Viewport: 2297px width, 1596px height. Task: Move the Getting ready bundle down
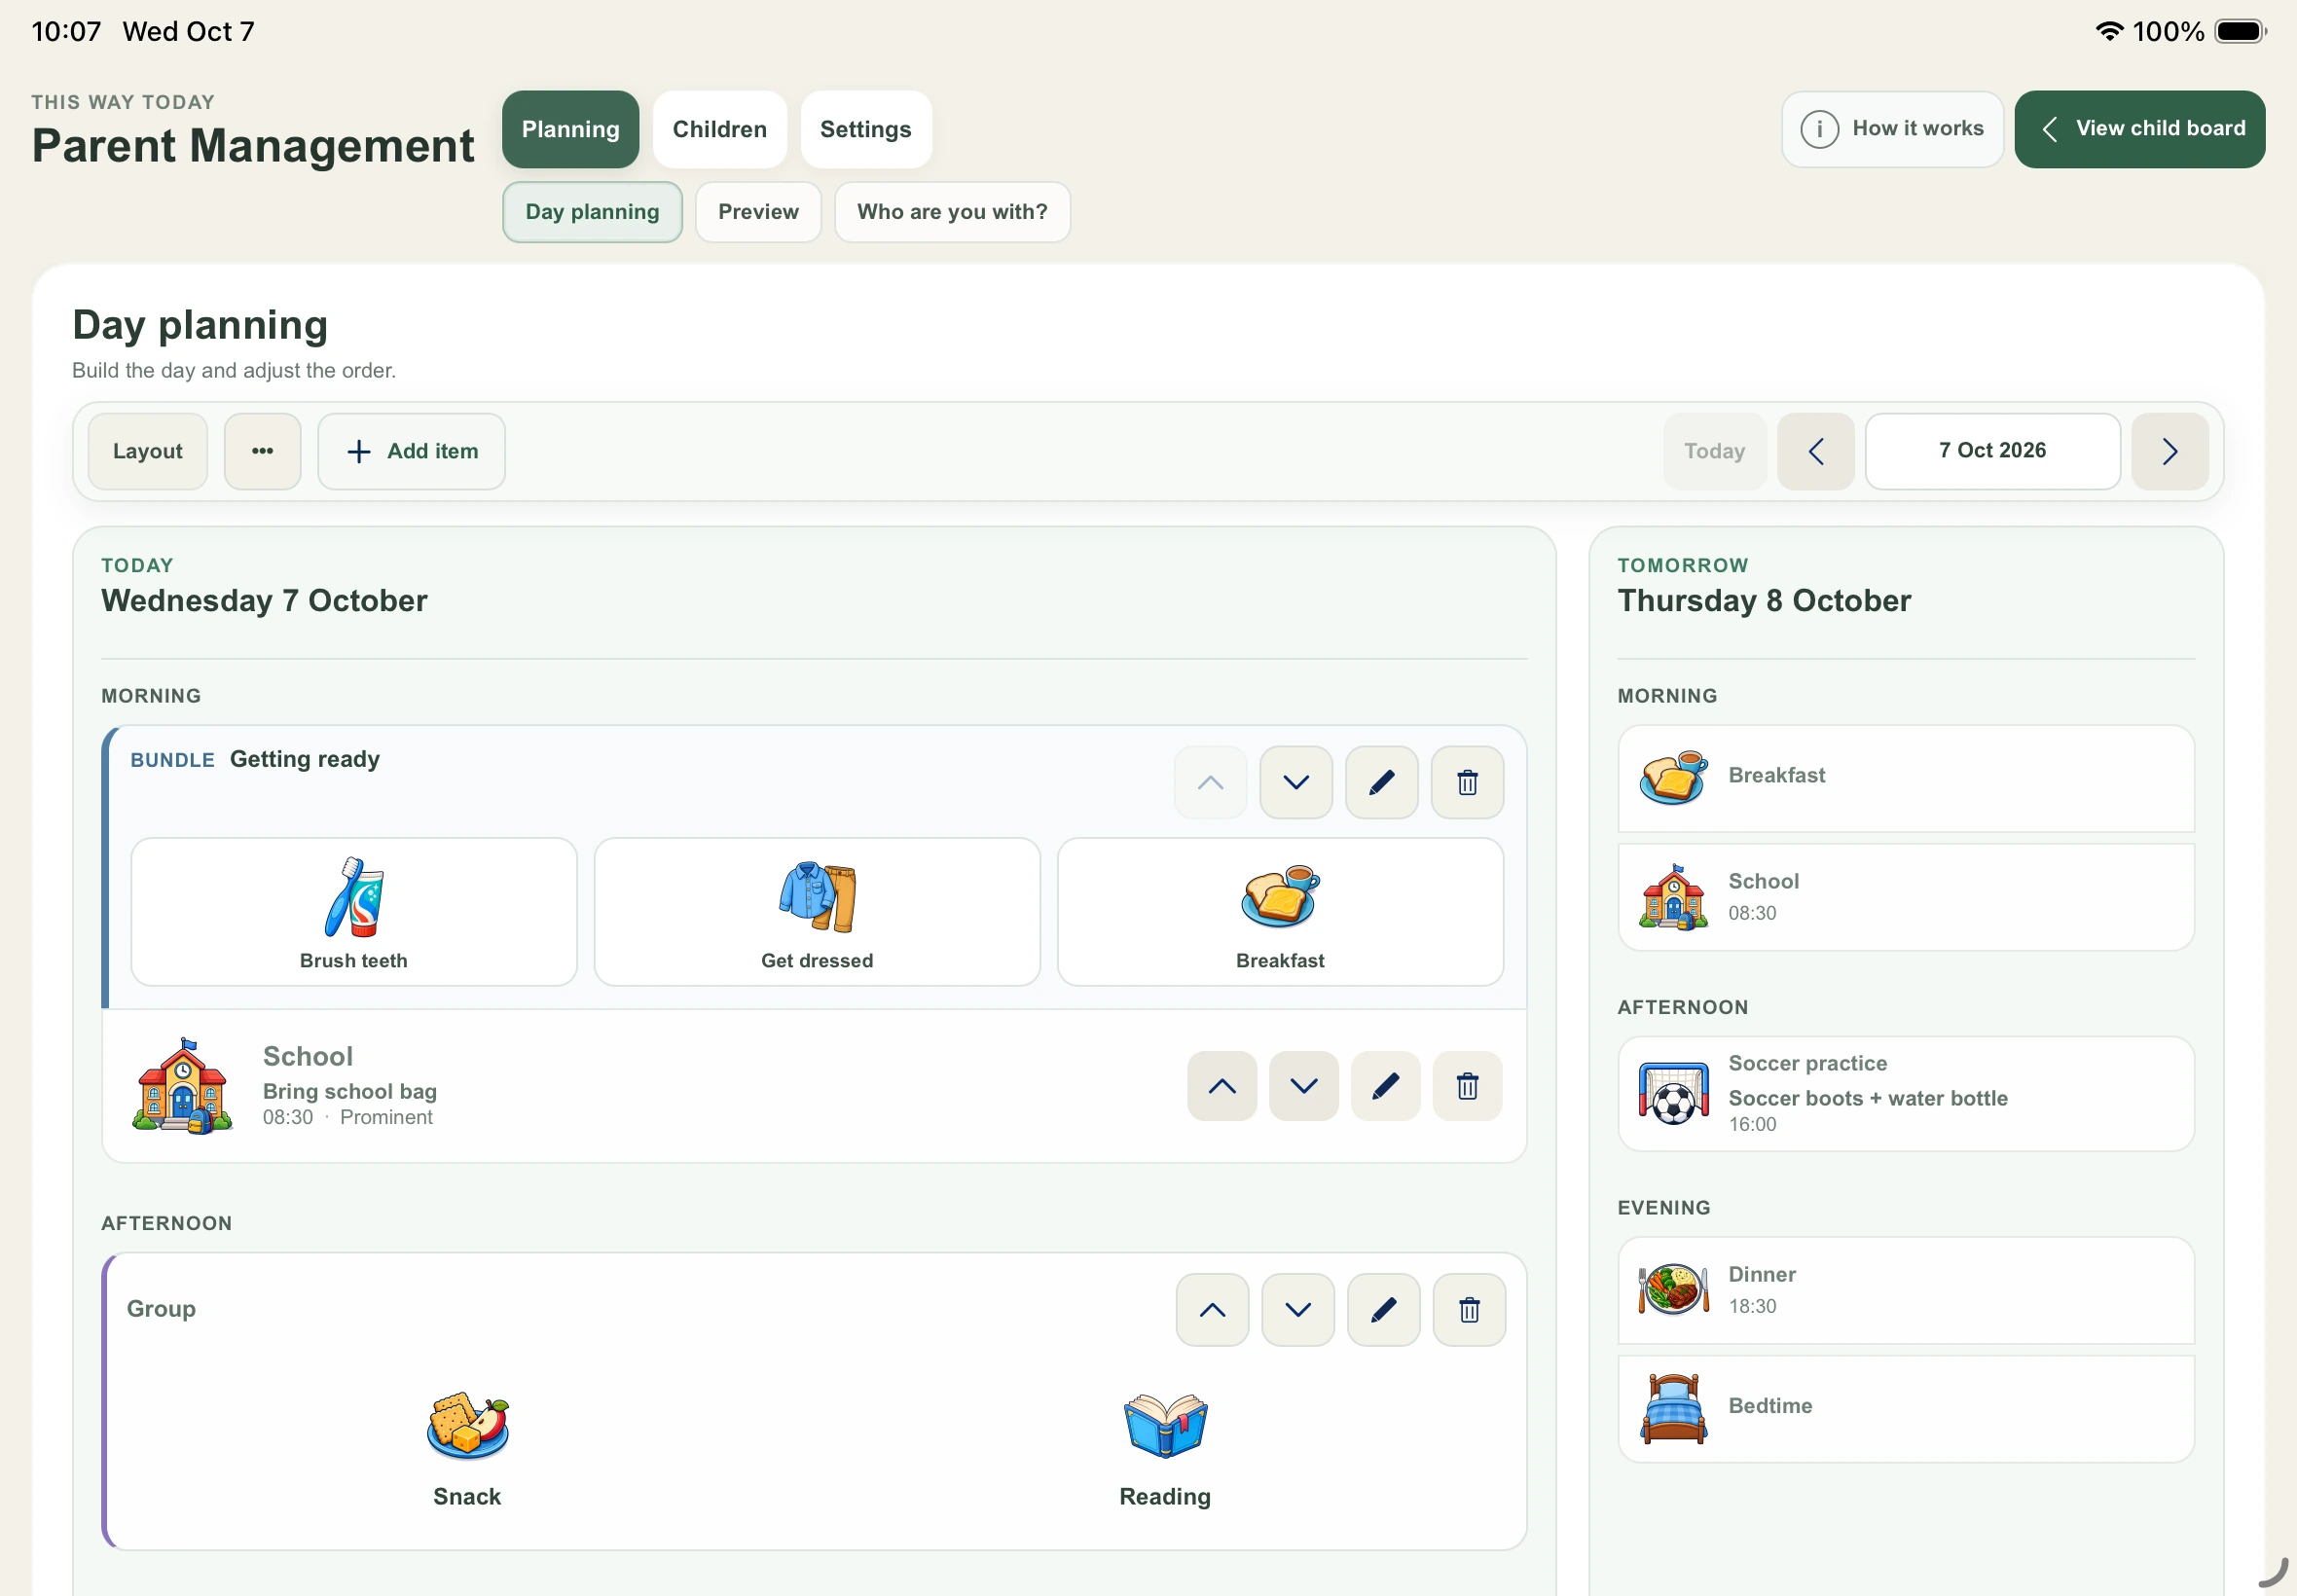point(1296,782)
